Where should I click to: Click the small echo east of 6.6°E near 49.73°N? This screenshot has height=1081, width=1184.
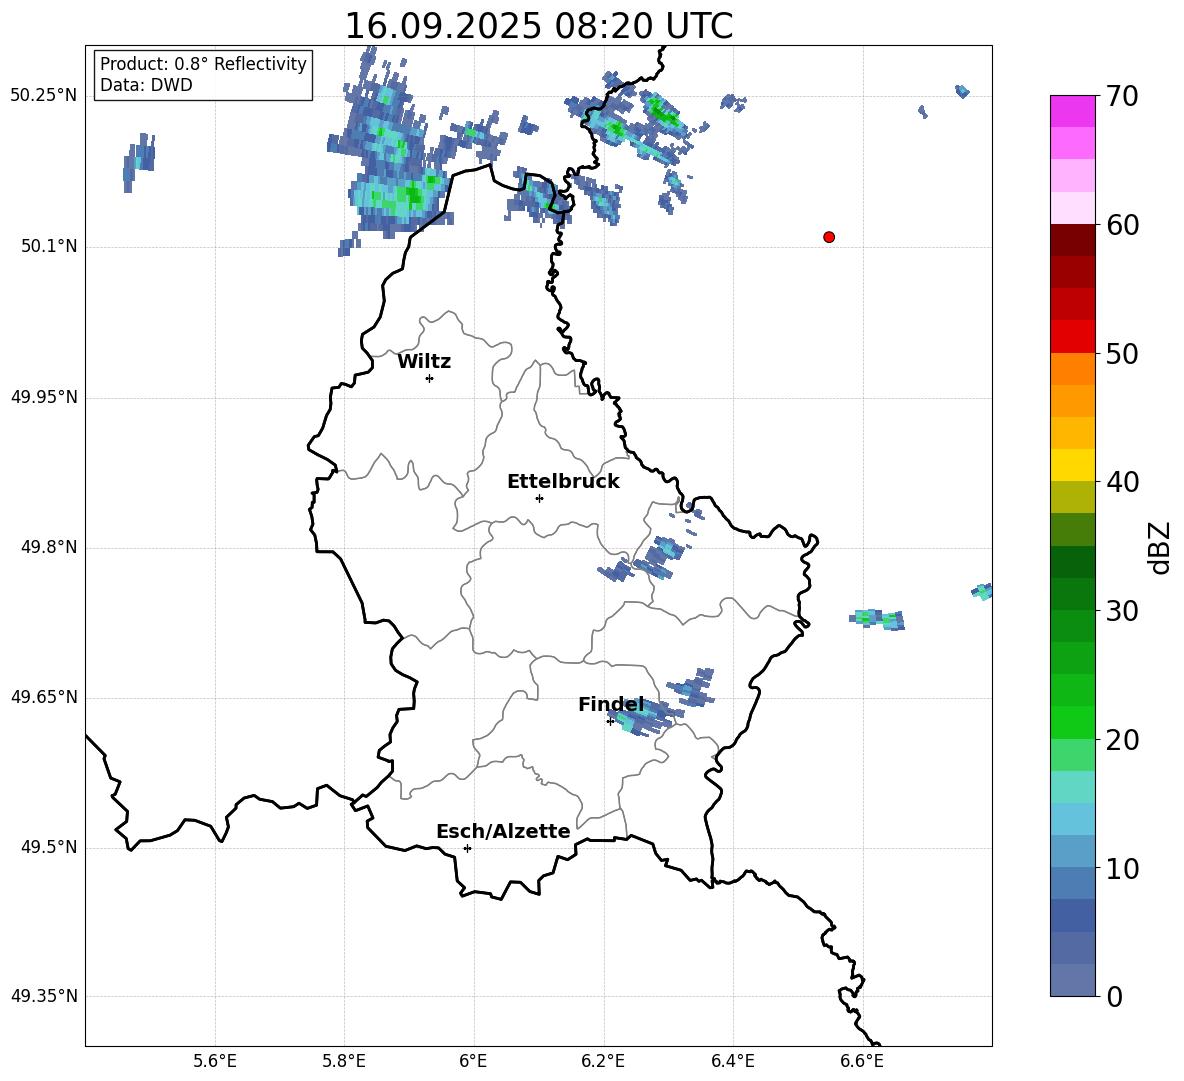[x=877, y=619]
